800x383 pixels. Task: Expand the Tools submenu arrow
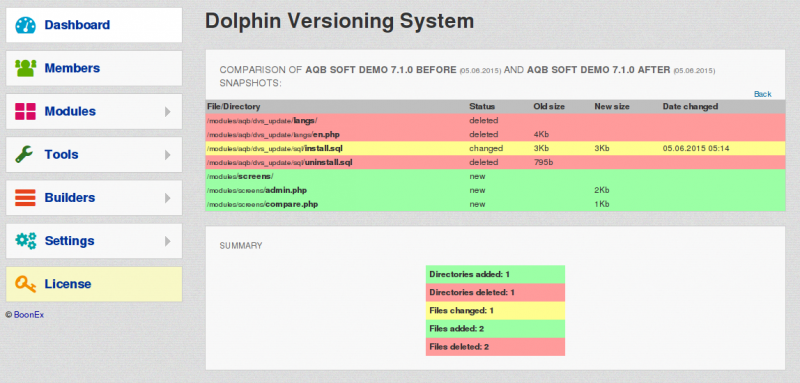[x=167, y=155]
